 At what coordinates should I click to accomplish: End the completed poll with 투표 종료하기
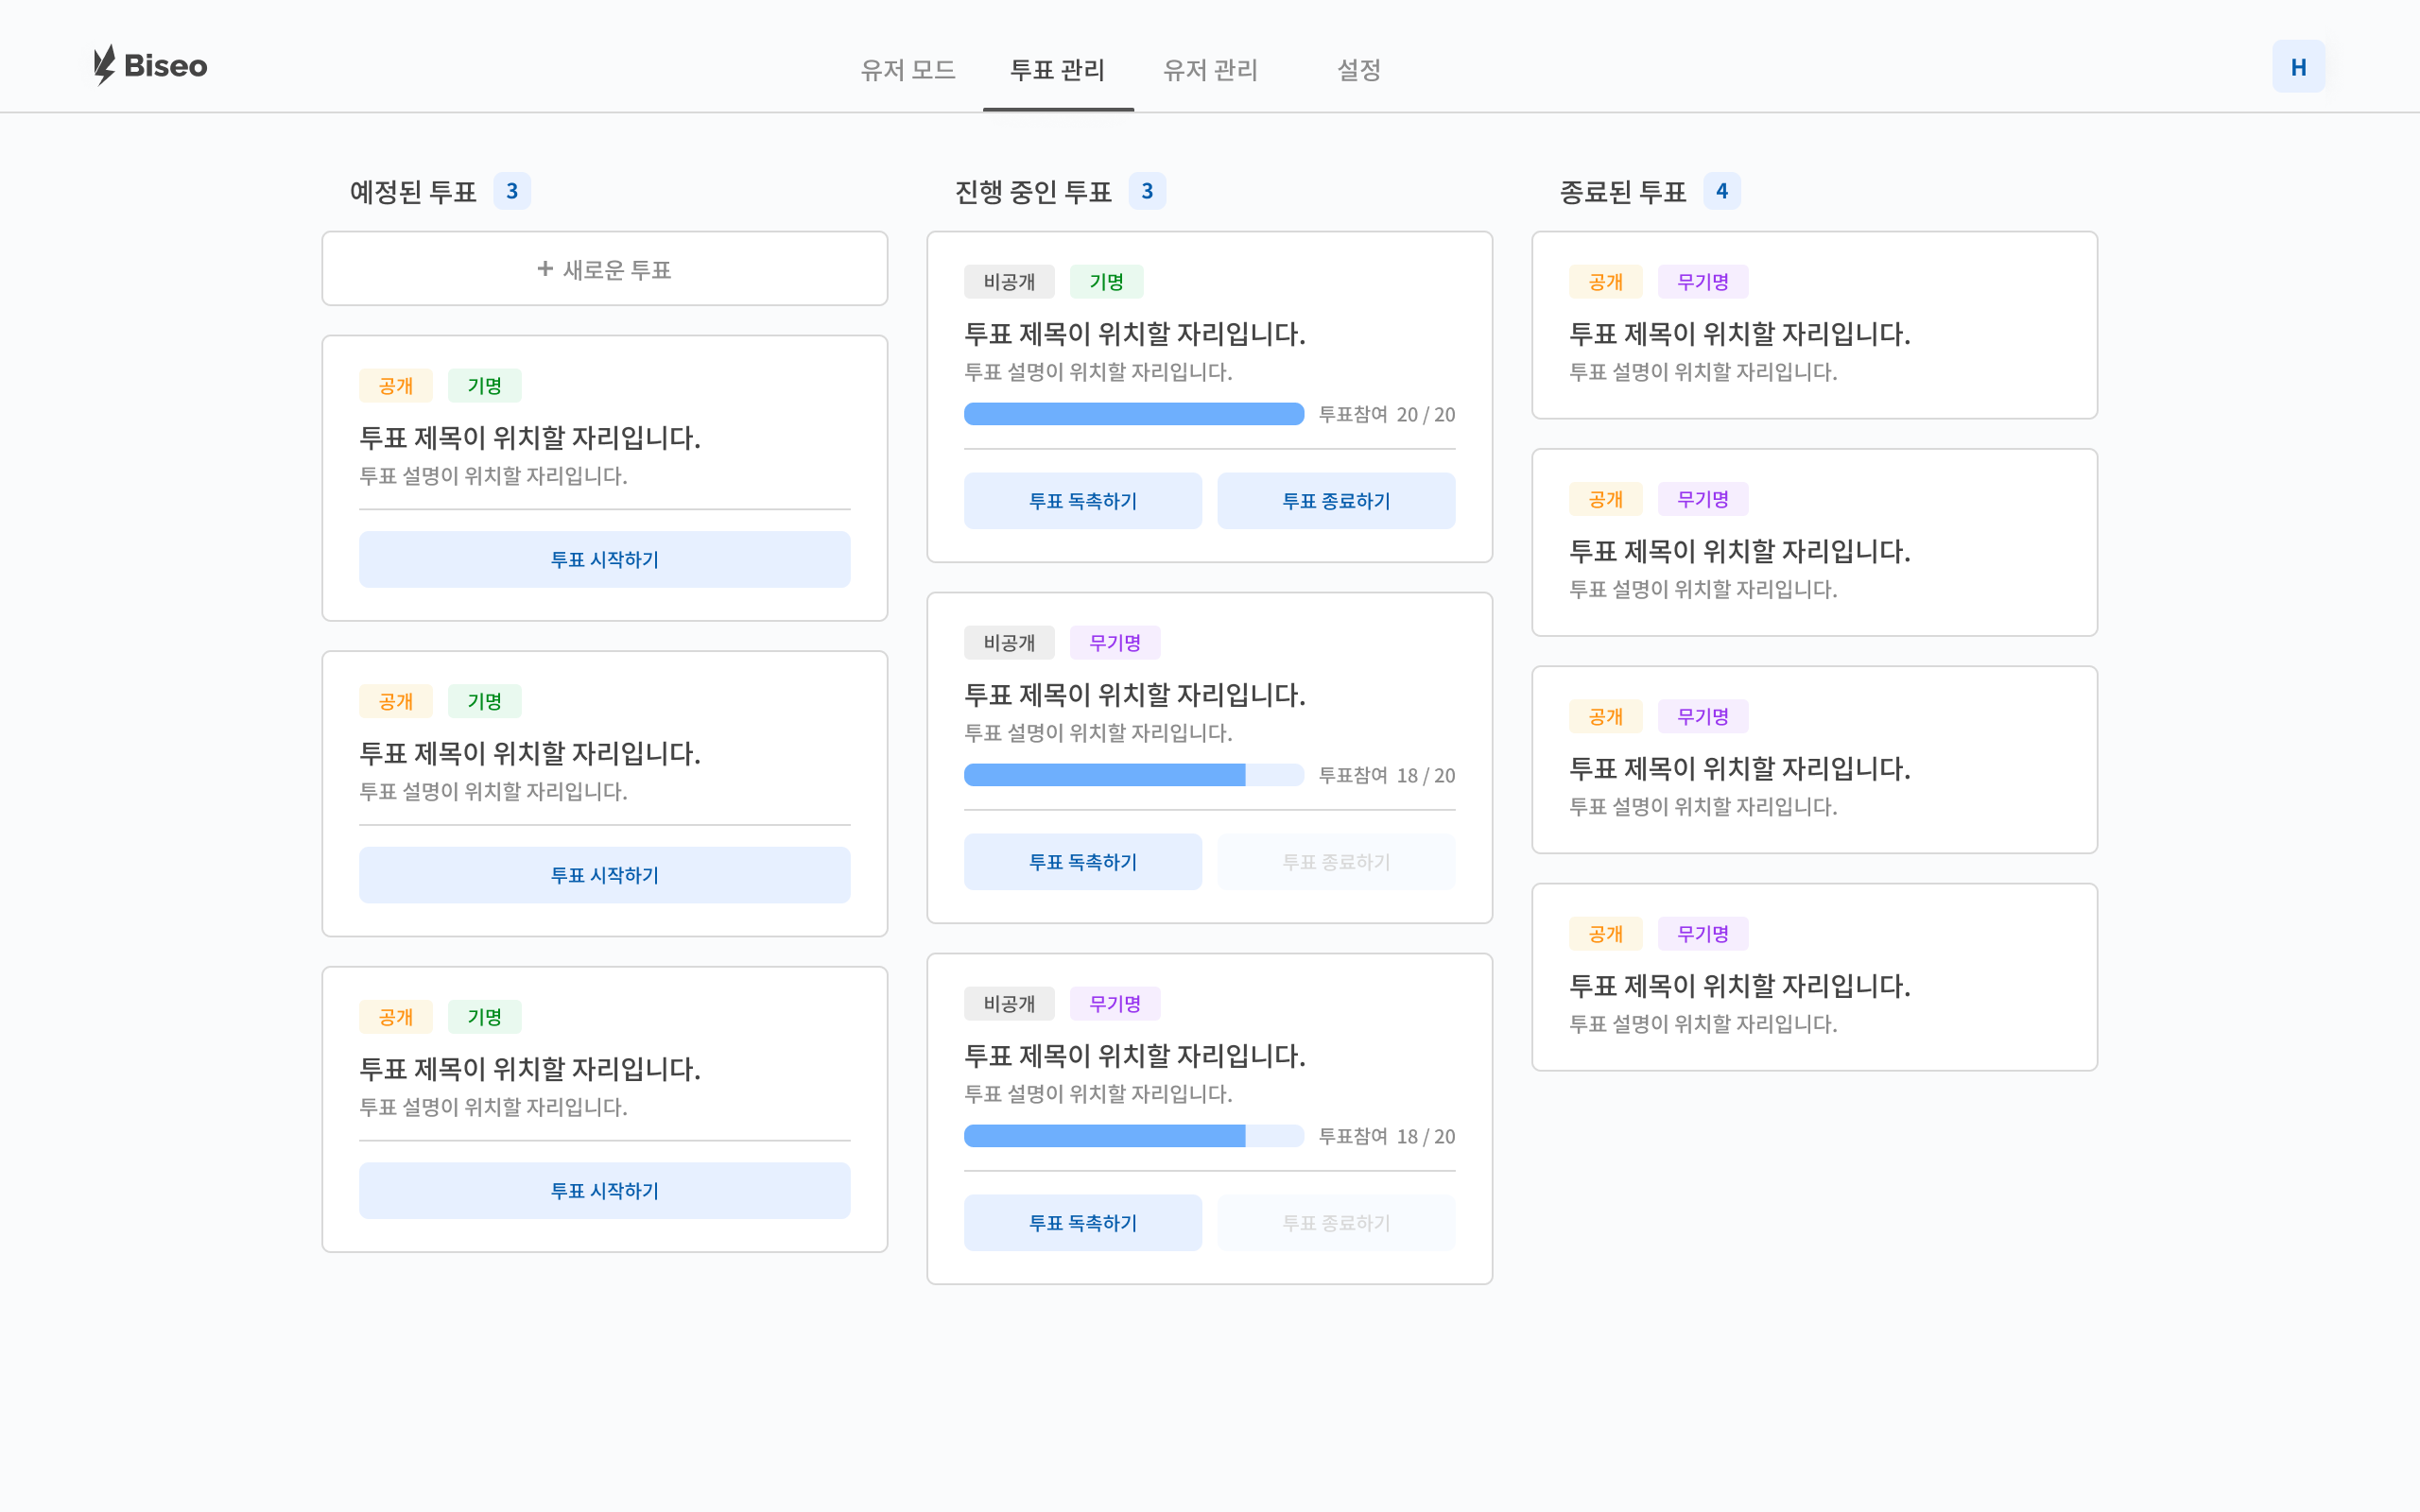tap(1336, 501)
